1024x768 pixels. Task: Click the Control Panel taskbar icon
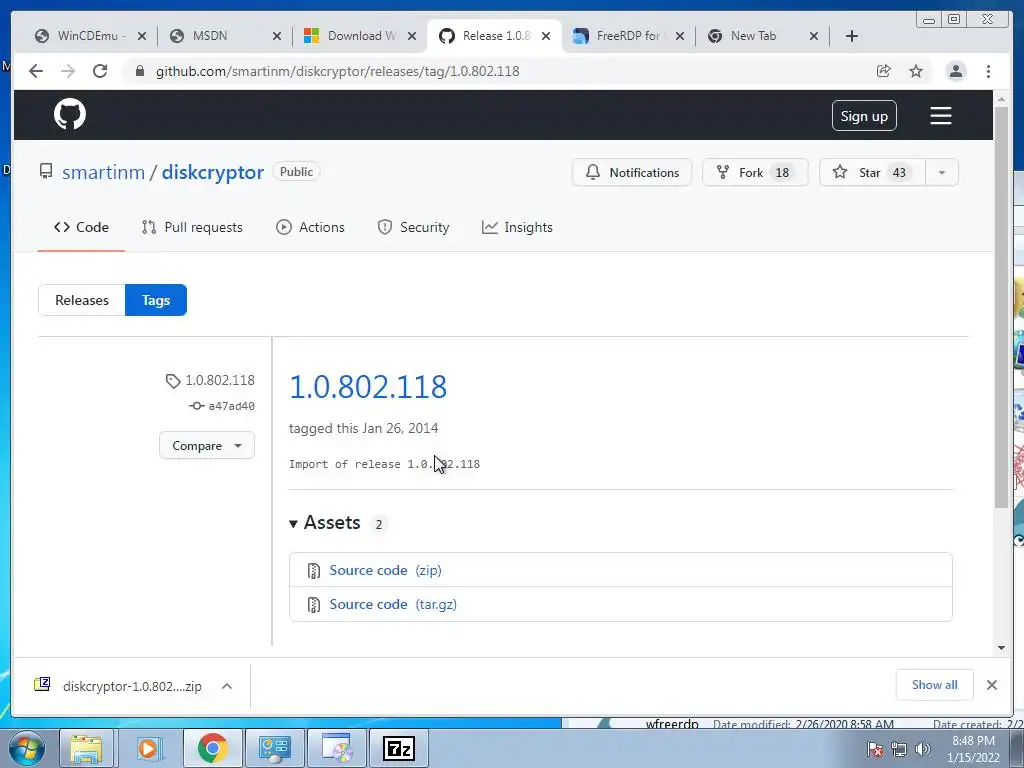(x=274, y=748)
